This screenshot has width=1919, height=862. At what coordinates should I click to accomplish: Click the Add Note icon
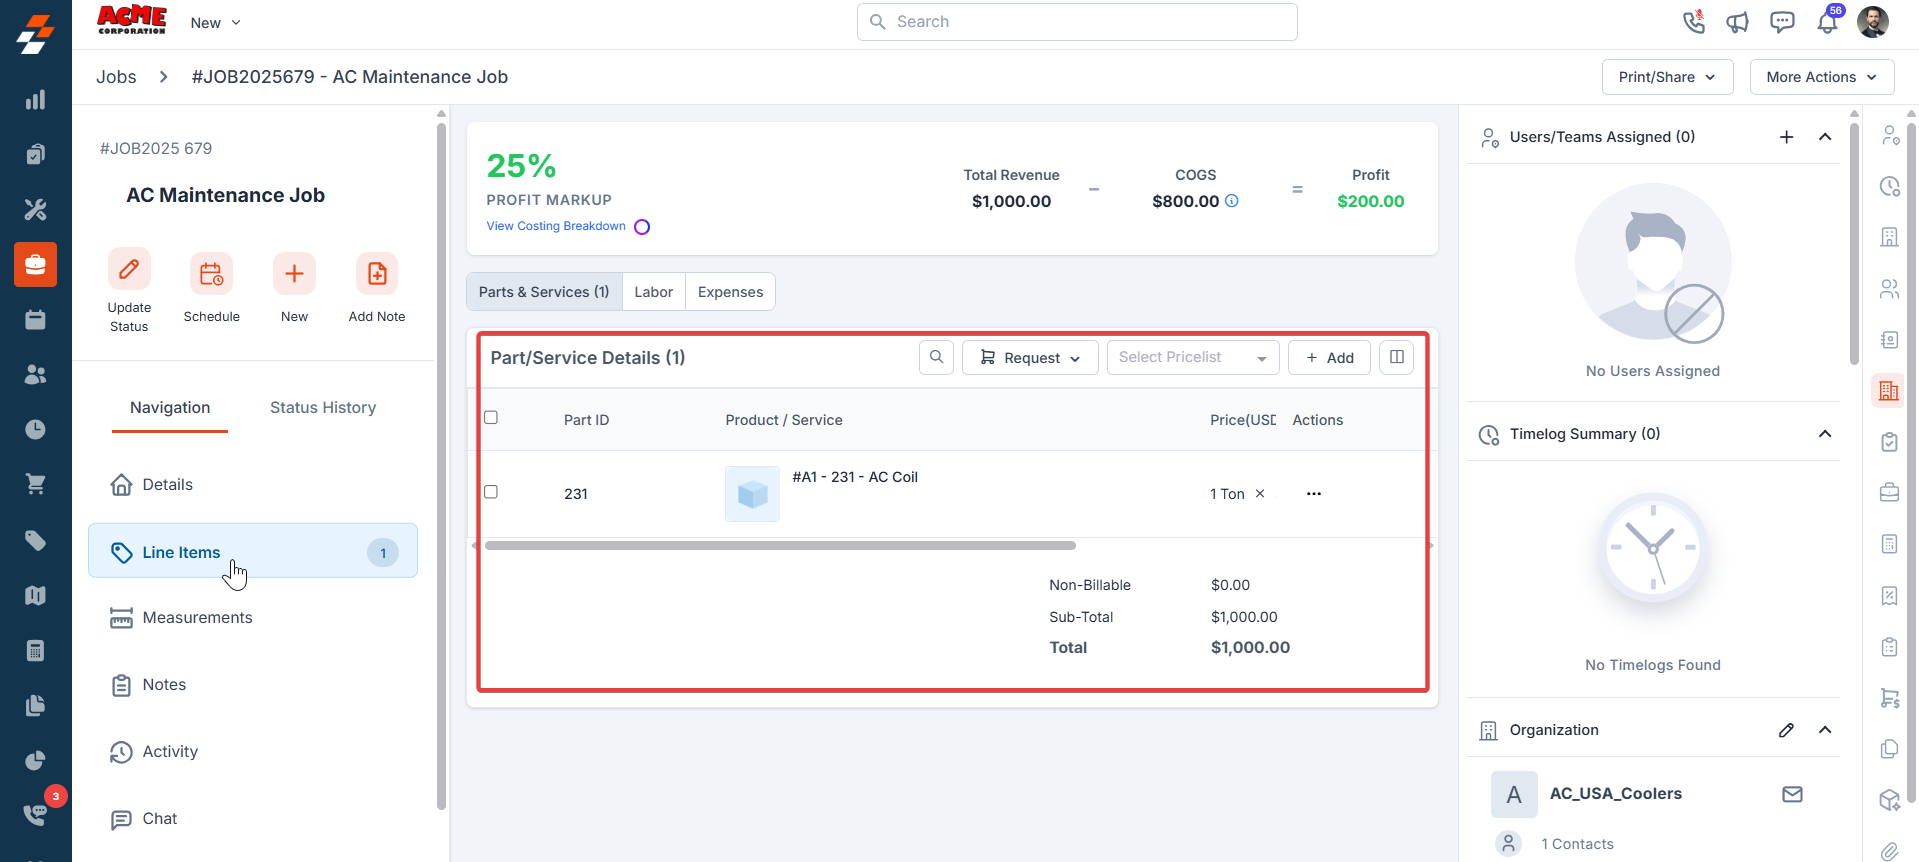[377, 274]
